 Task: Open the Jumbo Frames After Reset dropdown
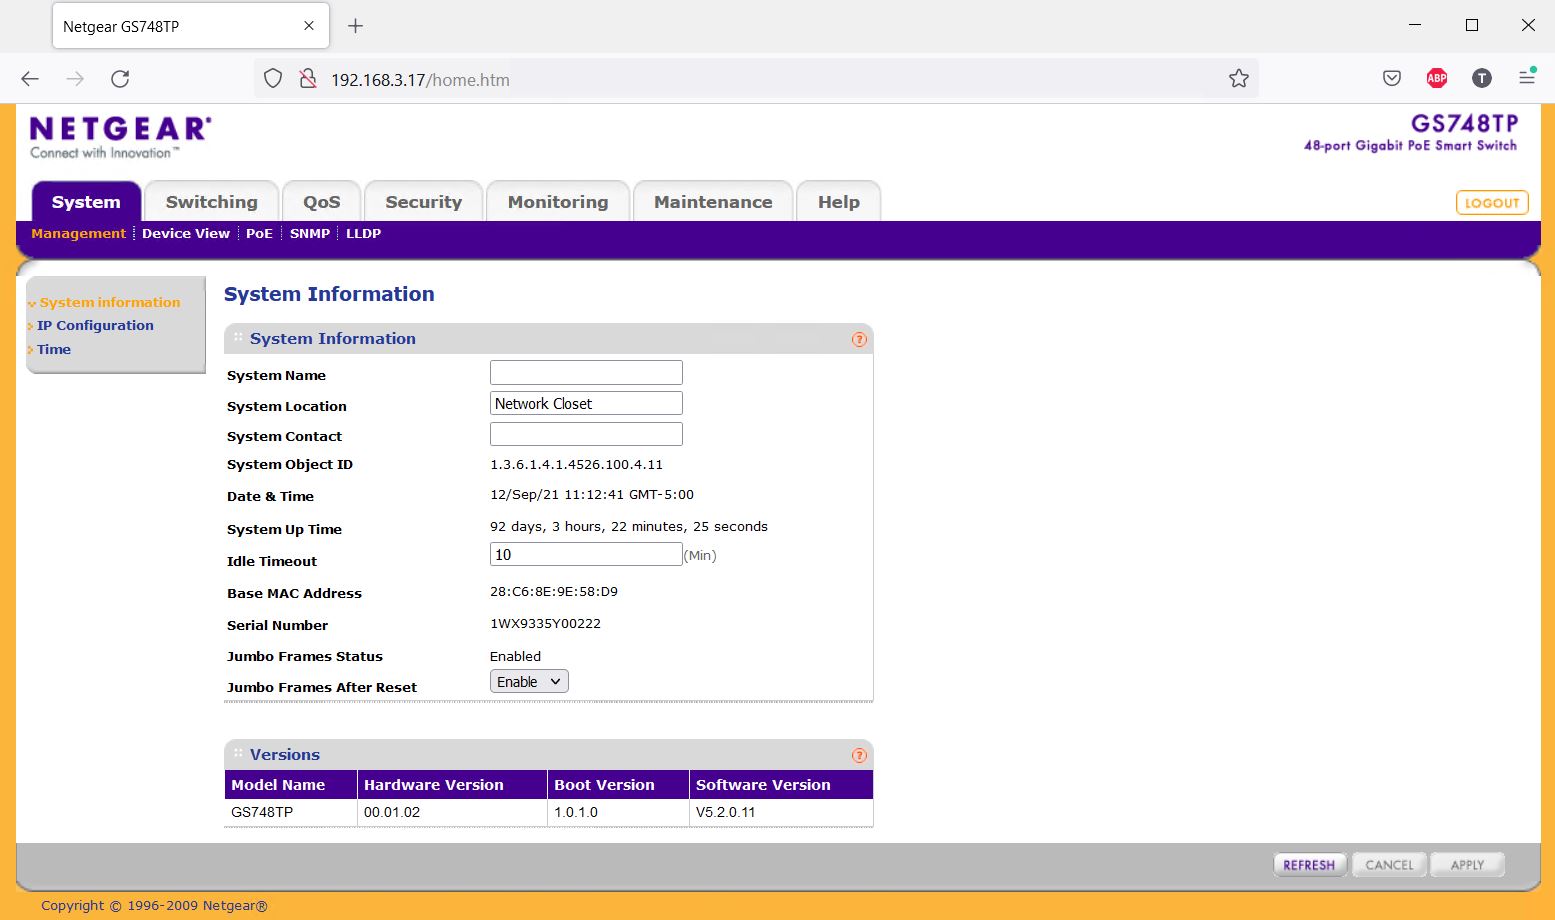529,682
